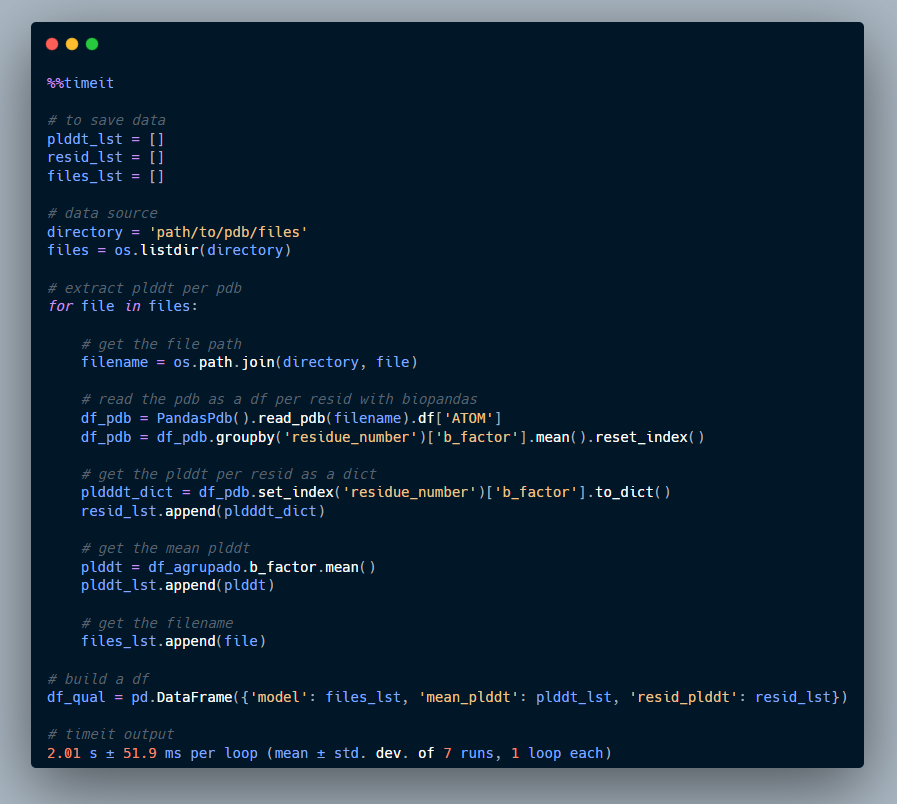The width and height of the screenshot is (897, 804).
Task: Click PandasPdb().read_pdb(filename) expression
Action: (283, 418)
